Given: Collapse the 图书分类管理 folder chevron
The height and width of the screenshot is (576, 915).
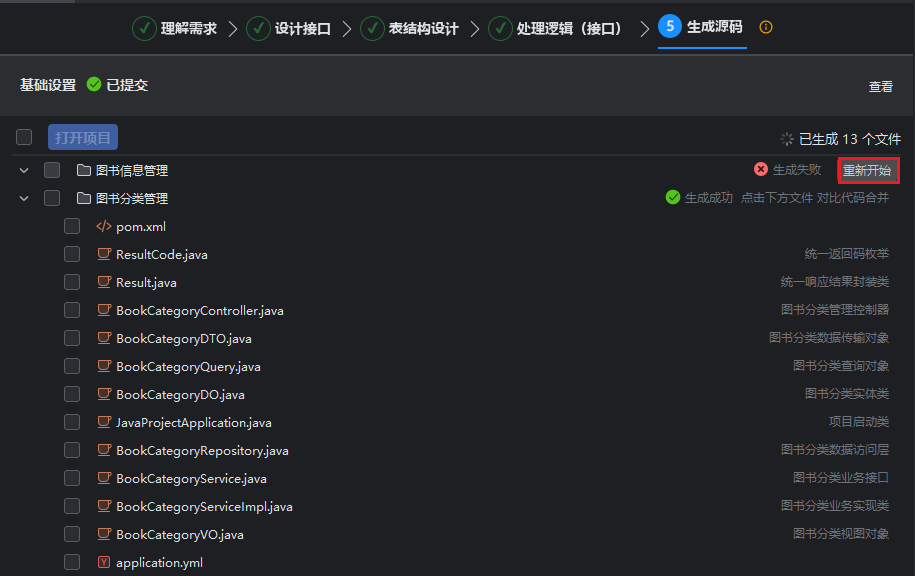Looking at the screenshot, I should point(24,199).
